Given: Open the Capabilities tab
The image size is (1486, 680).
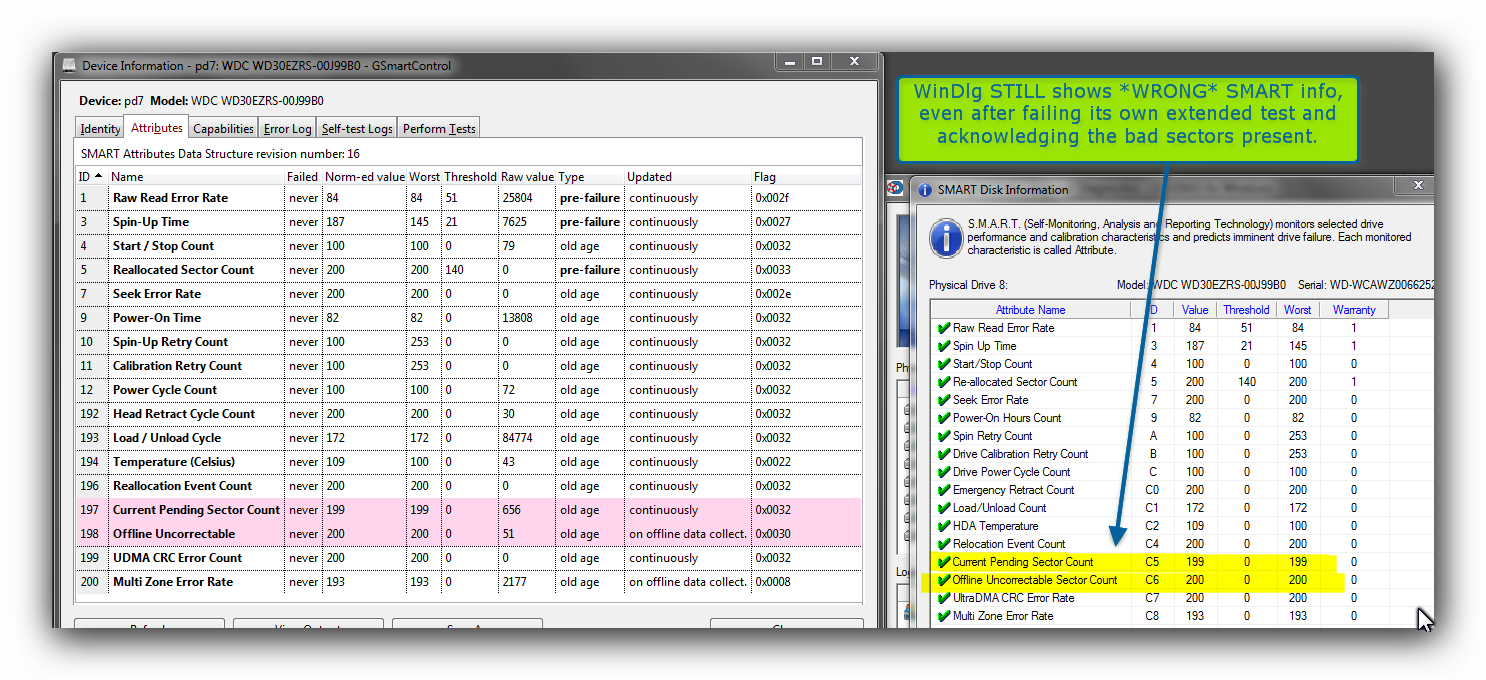Looking at the screenshot, I should tap(223, 128).
